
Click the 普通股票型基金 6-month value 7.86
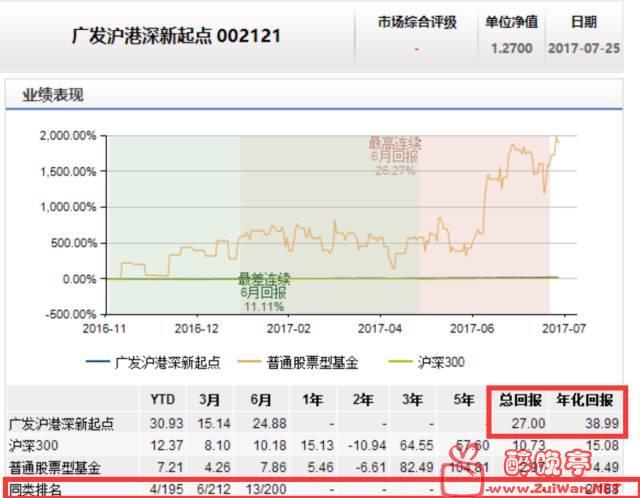click(273, 467)
